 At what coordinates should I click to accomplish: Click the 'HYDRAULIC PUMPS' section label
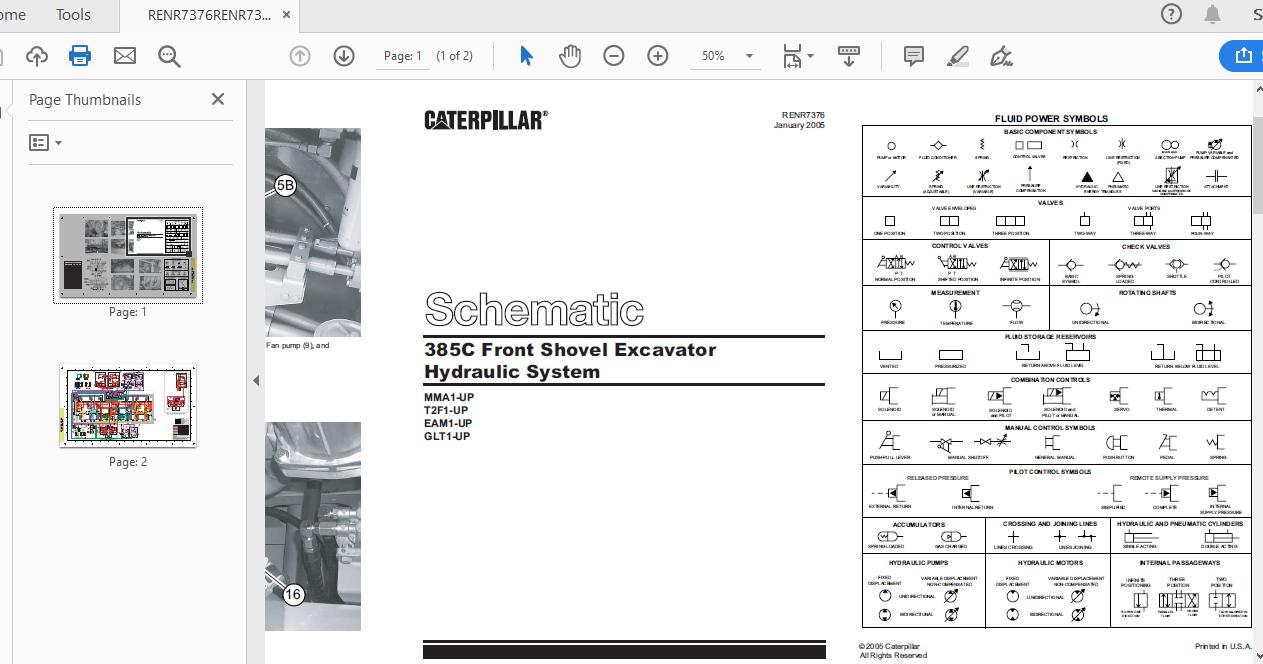(919, 563)
